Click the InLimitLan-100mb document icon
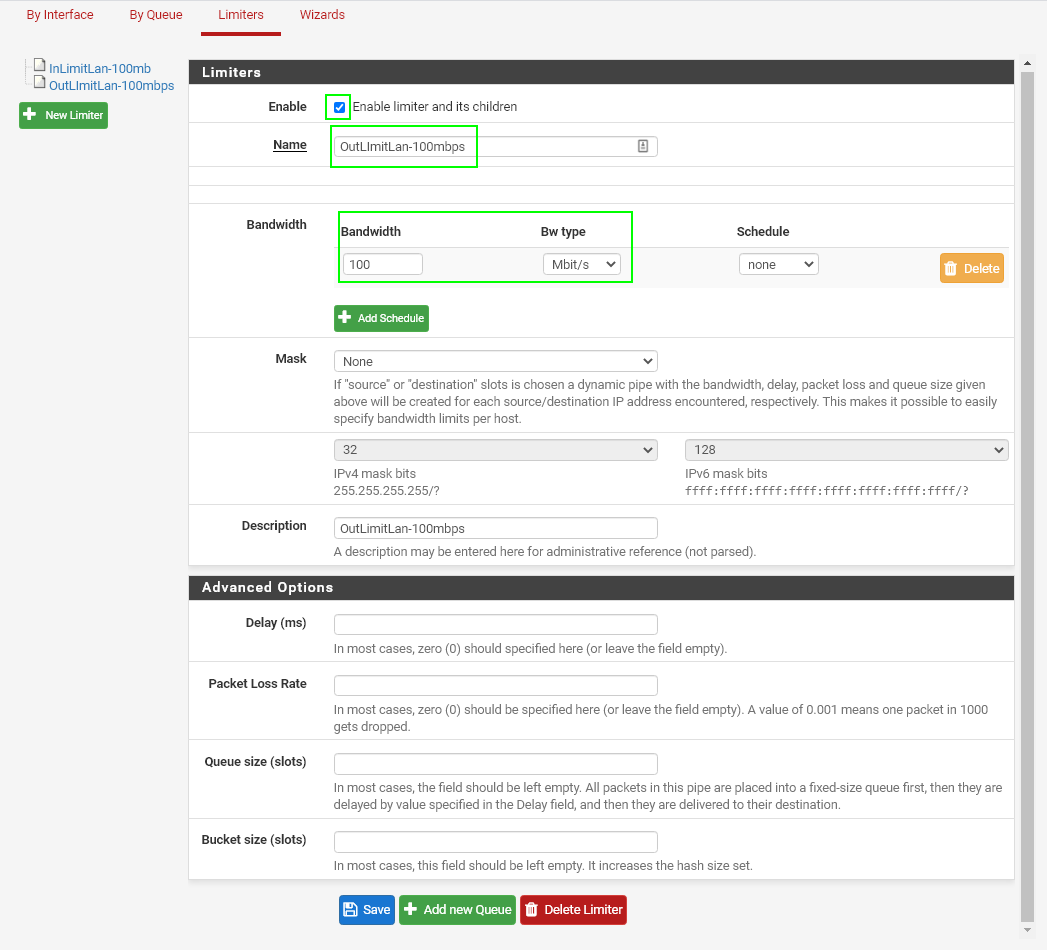The height and width of the screenshot is (950, 1047). point(39,65)
